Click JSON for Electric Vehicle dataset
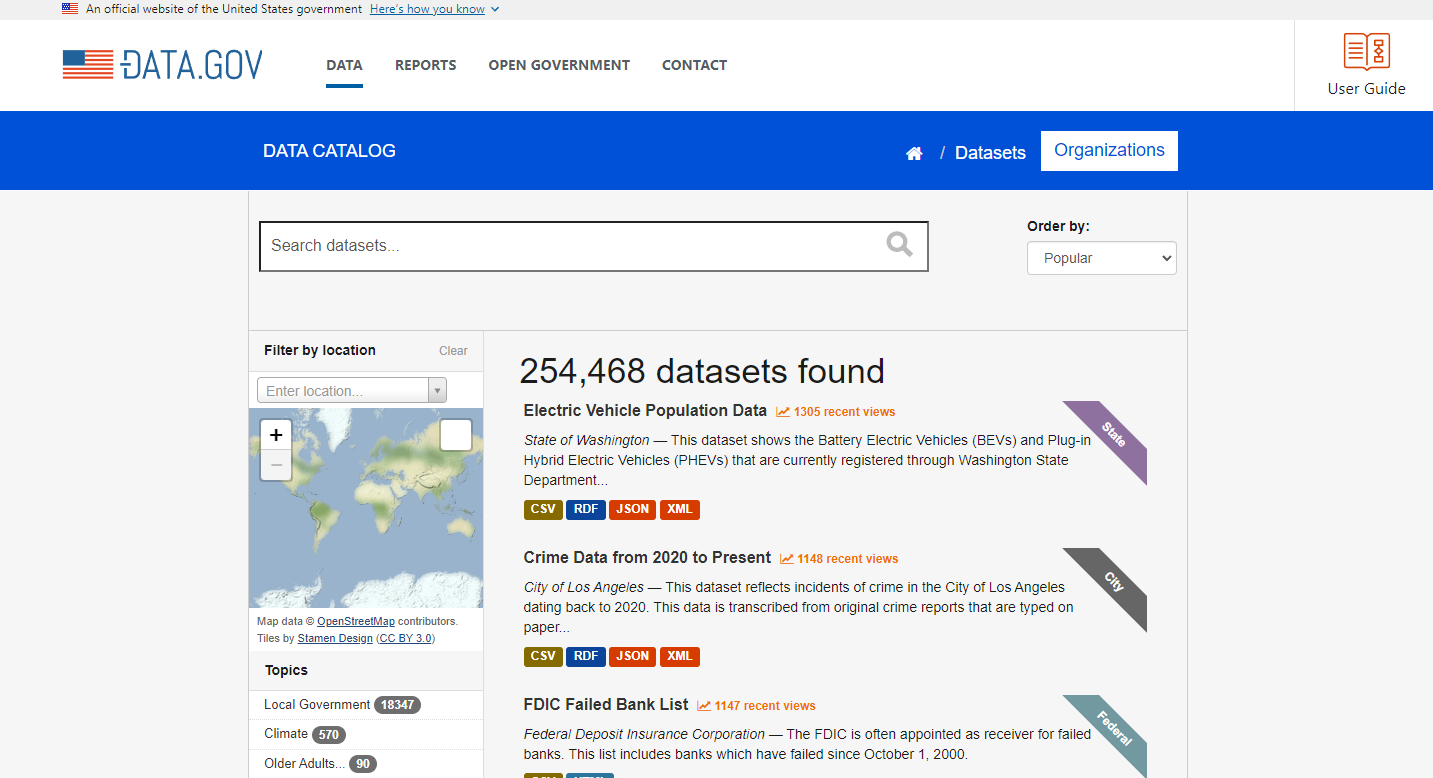 [x=632, y=509]
